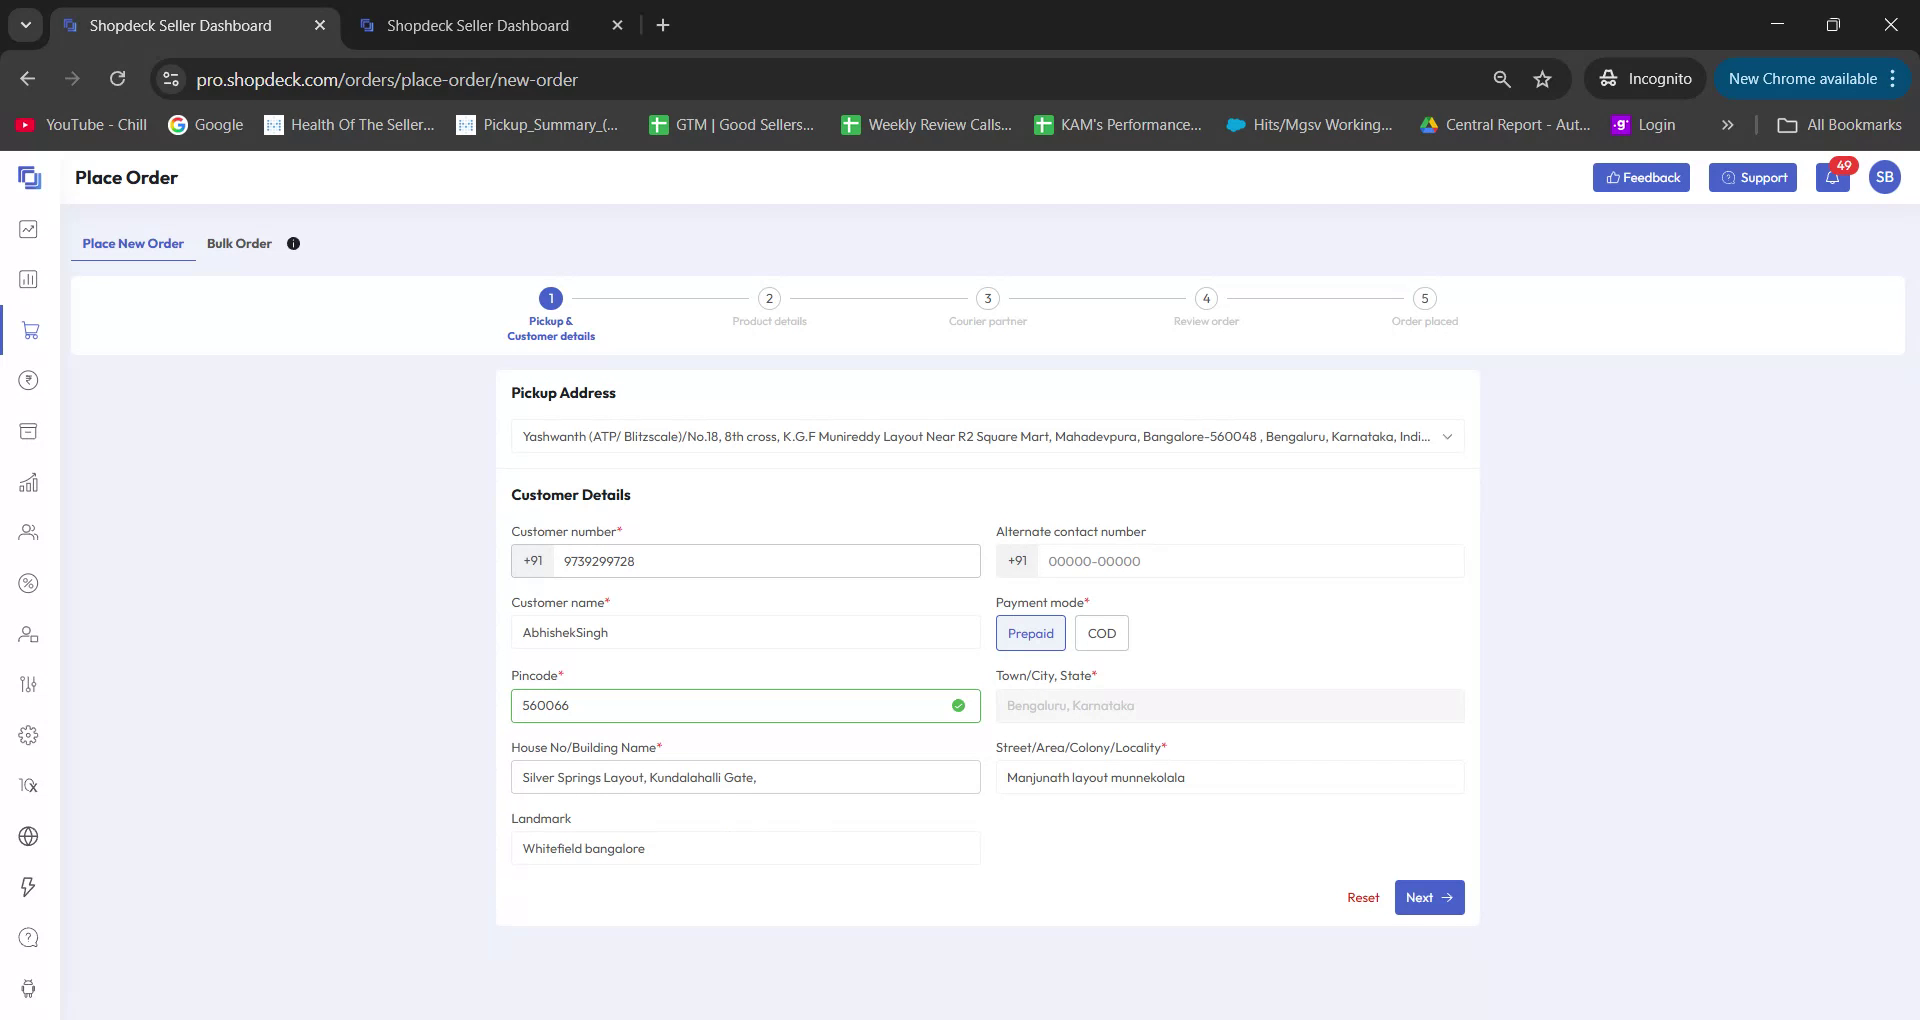Open the payments rupee icon in sidebar
The image size is (1920, 1020).
[x=28, y=380]
